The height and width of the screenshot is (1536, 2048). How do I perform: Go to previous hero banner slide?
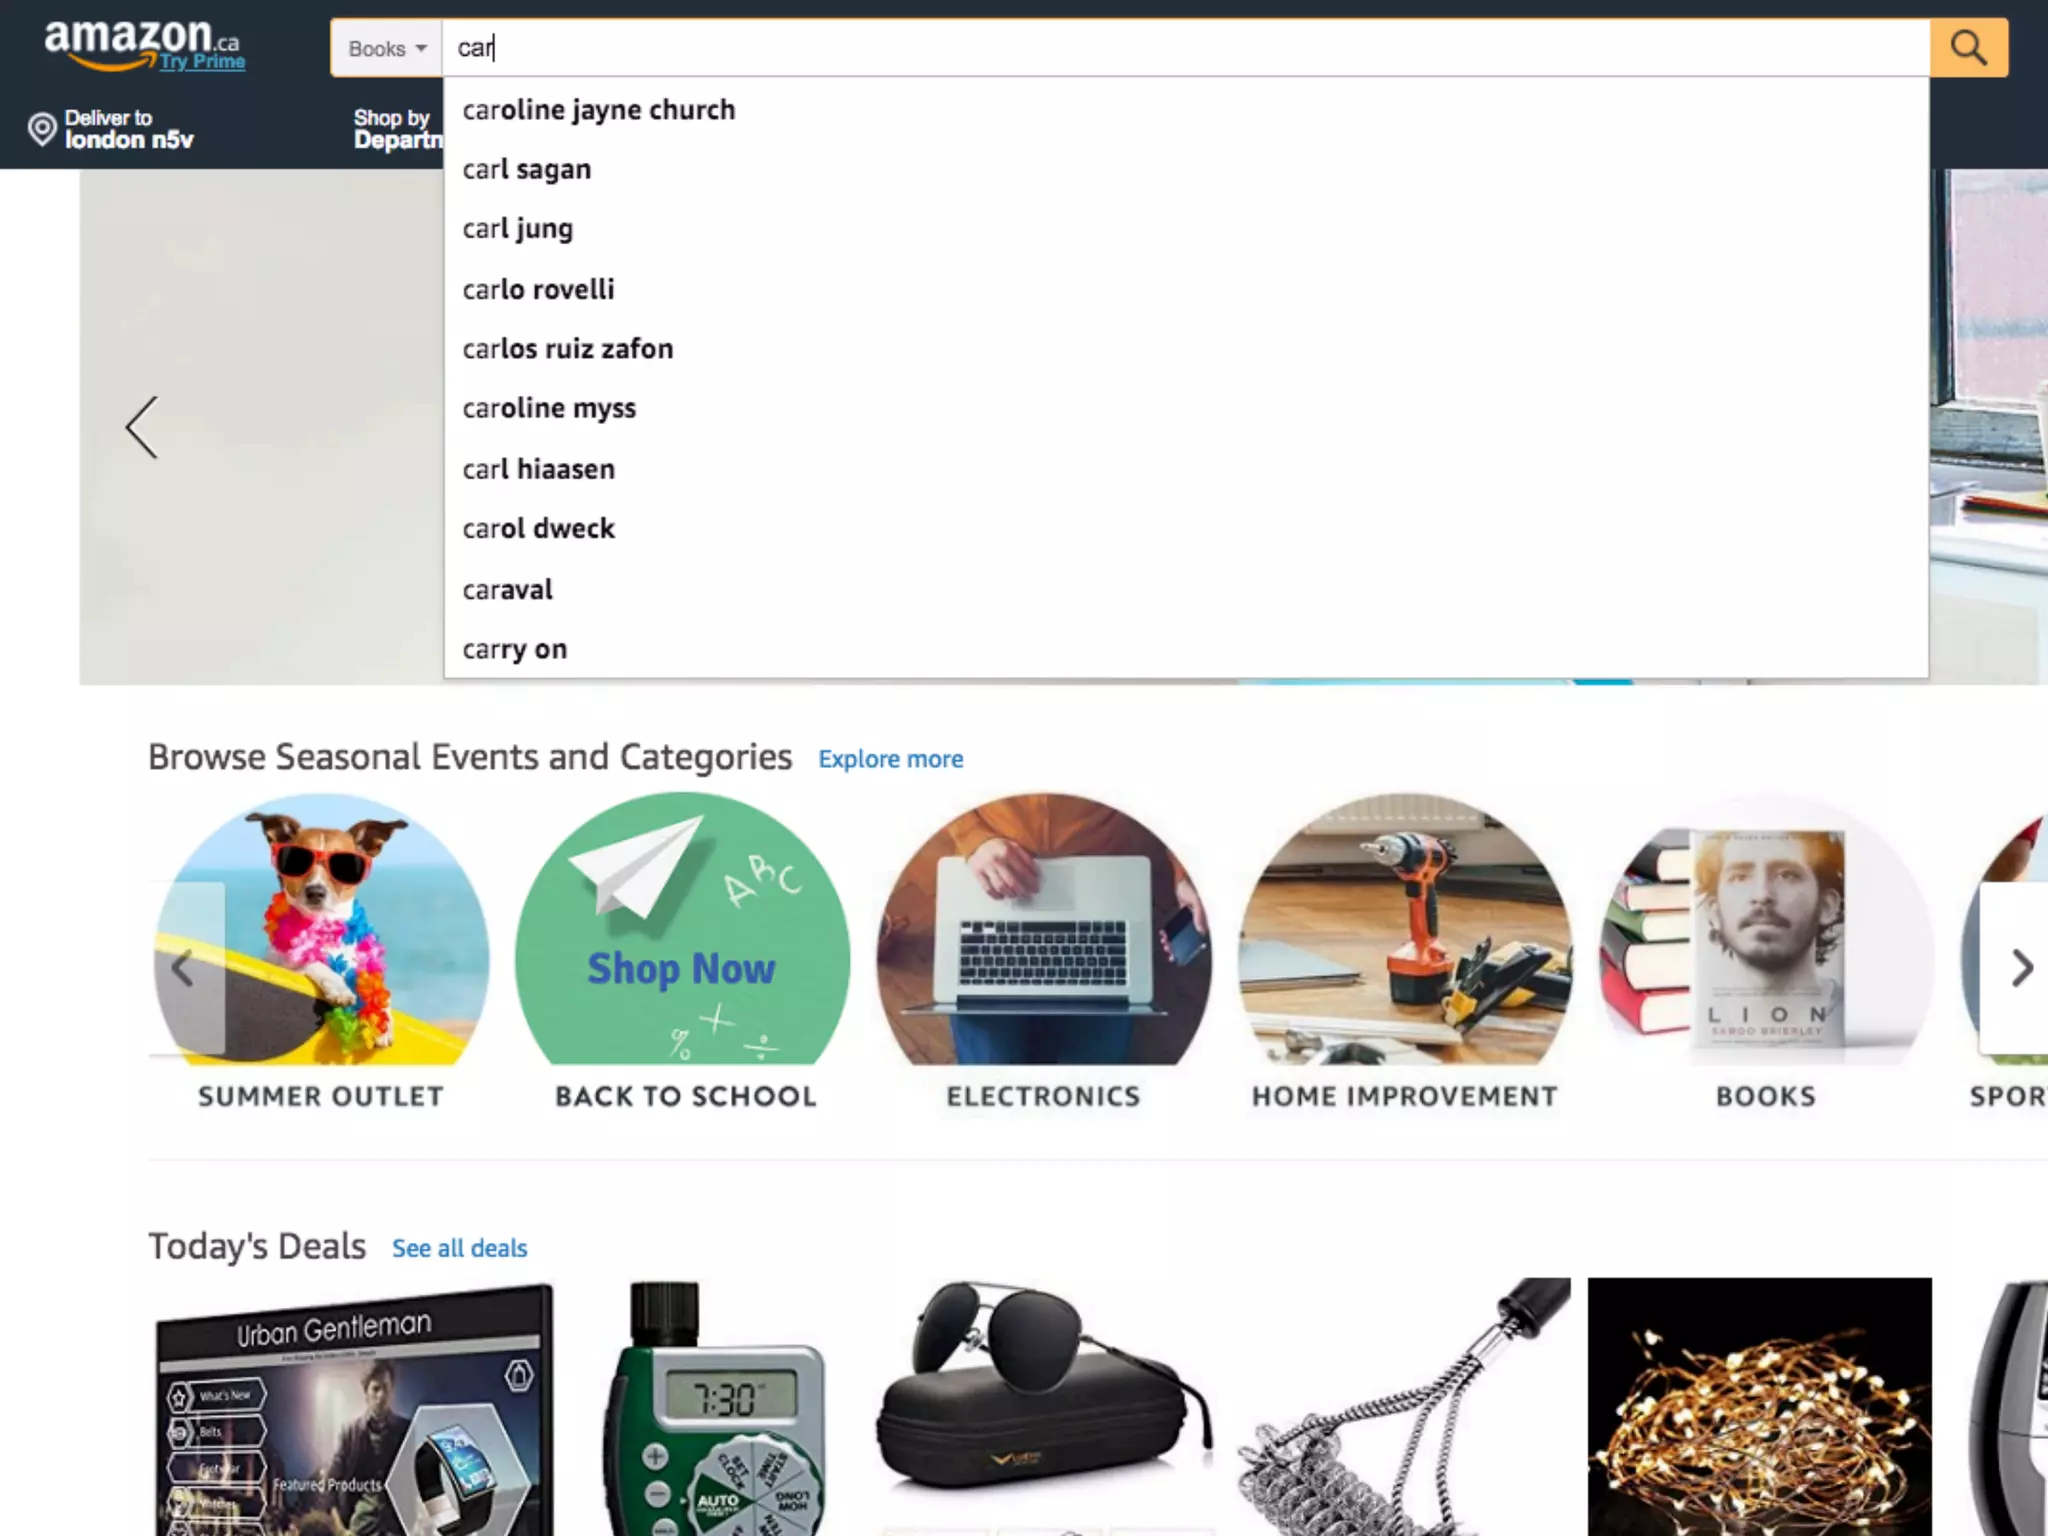pos(142,427)
